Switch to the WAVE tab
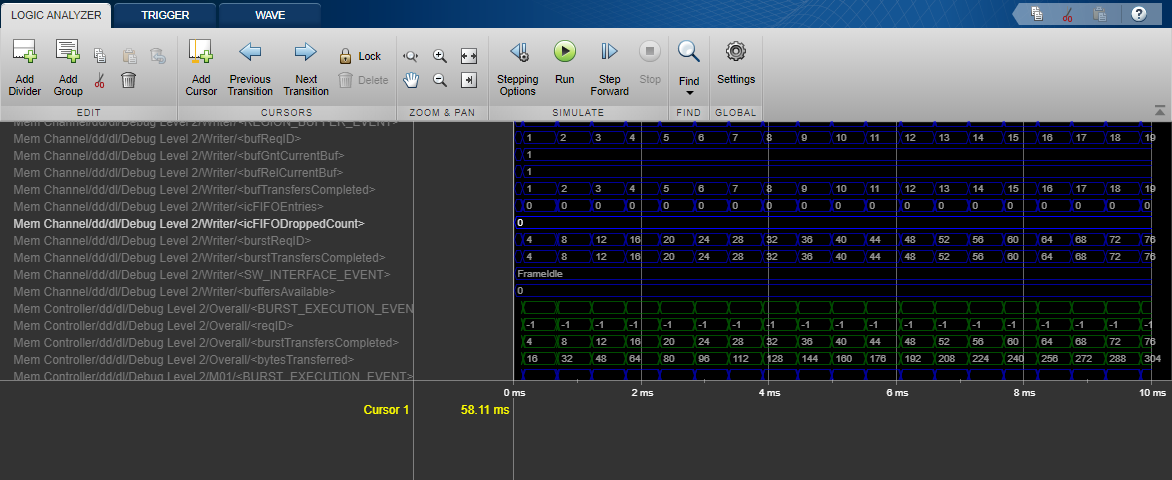 (269, 15)
